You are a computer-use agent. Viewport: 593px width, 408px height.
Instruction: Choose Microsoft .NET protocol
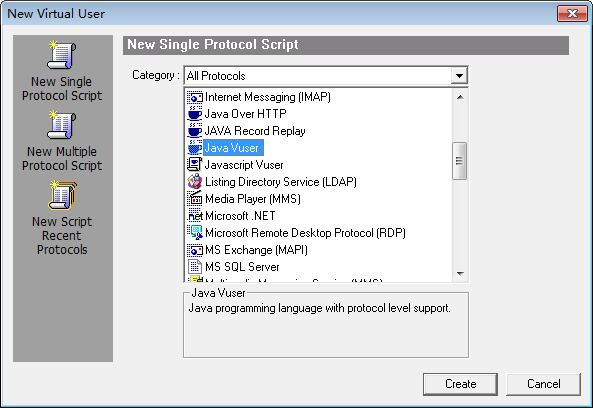point(240,216)
